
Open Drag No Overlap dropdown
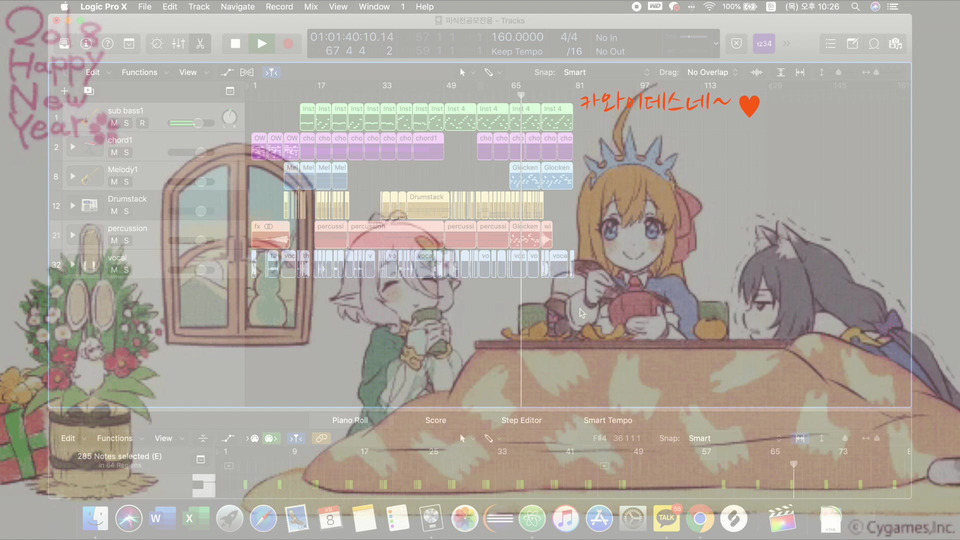713,72
